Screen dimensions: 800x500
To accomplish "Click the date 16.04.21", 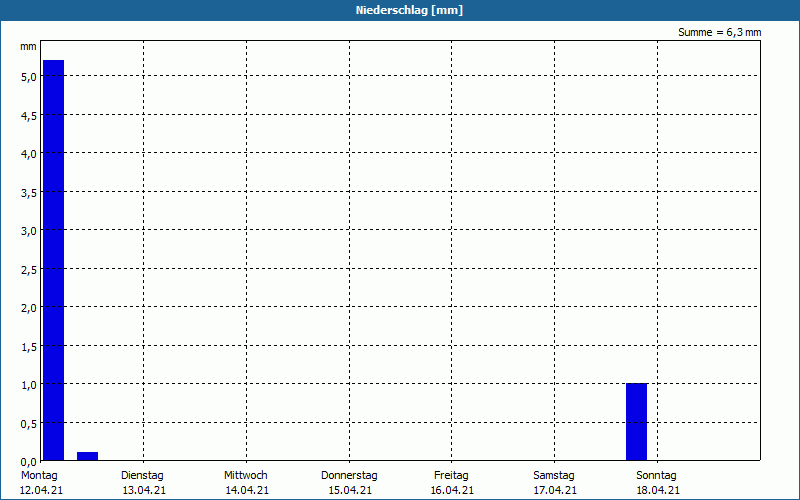I will [x=452, y=490].
